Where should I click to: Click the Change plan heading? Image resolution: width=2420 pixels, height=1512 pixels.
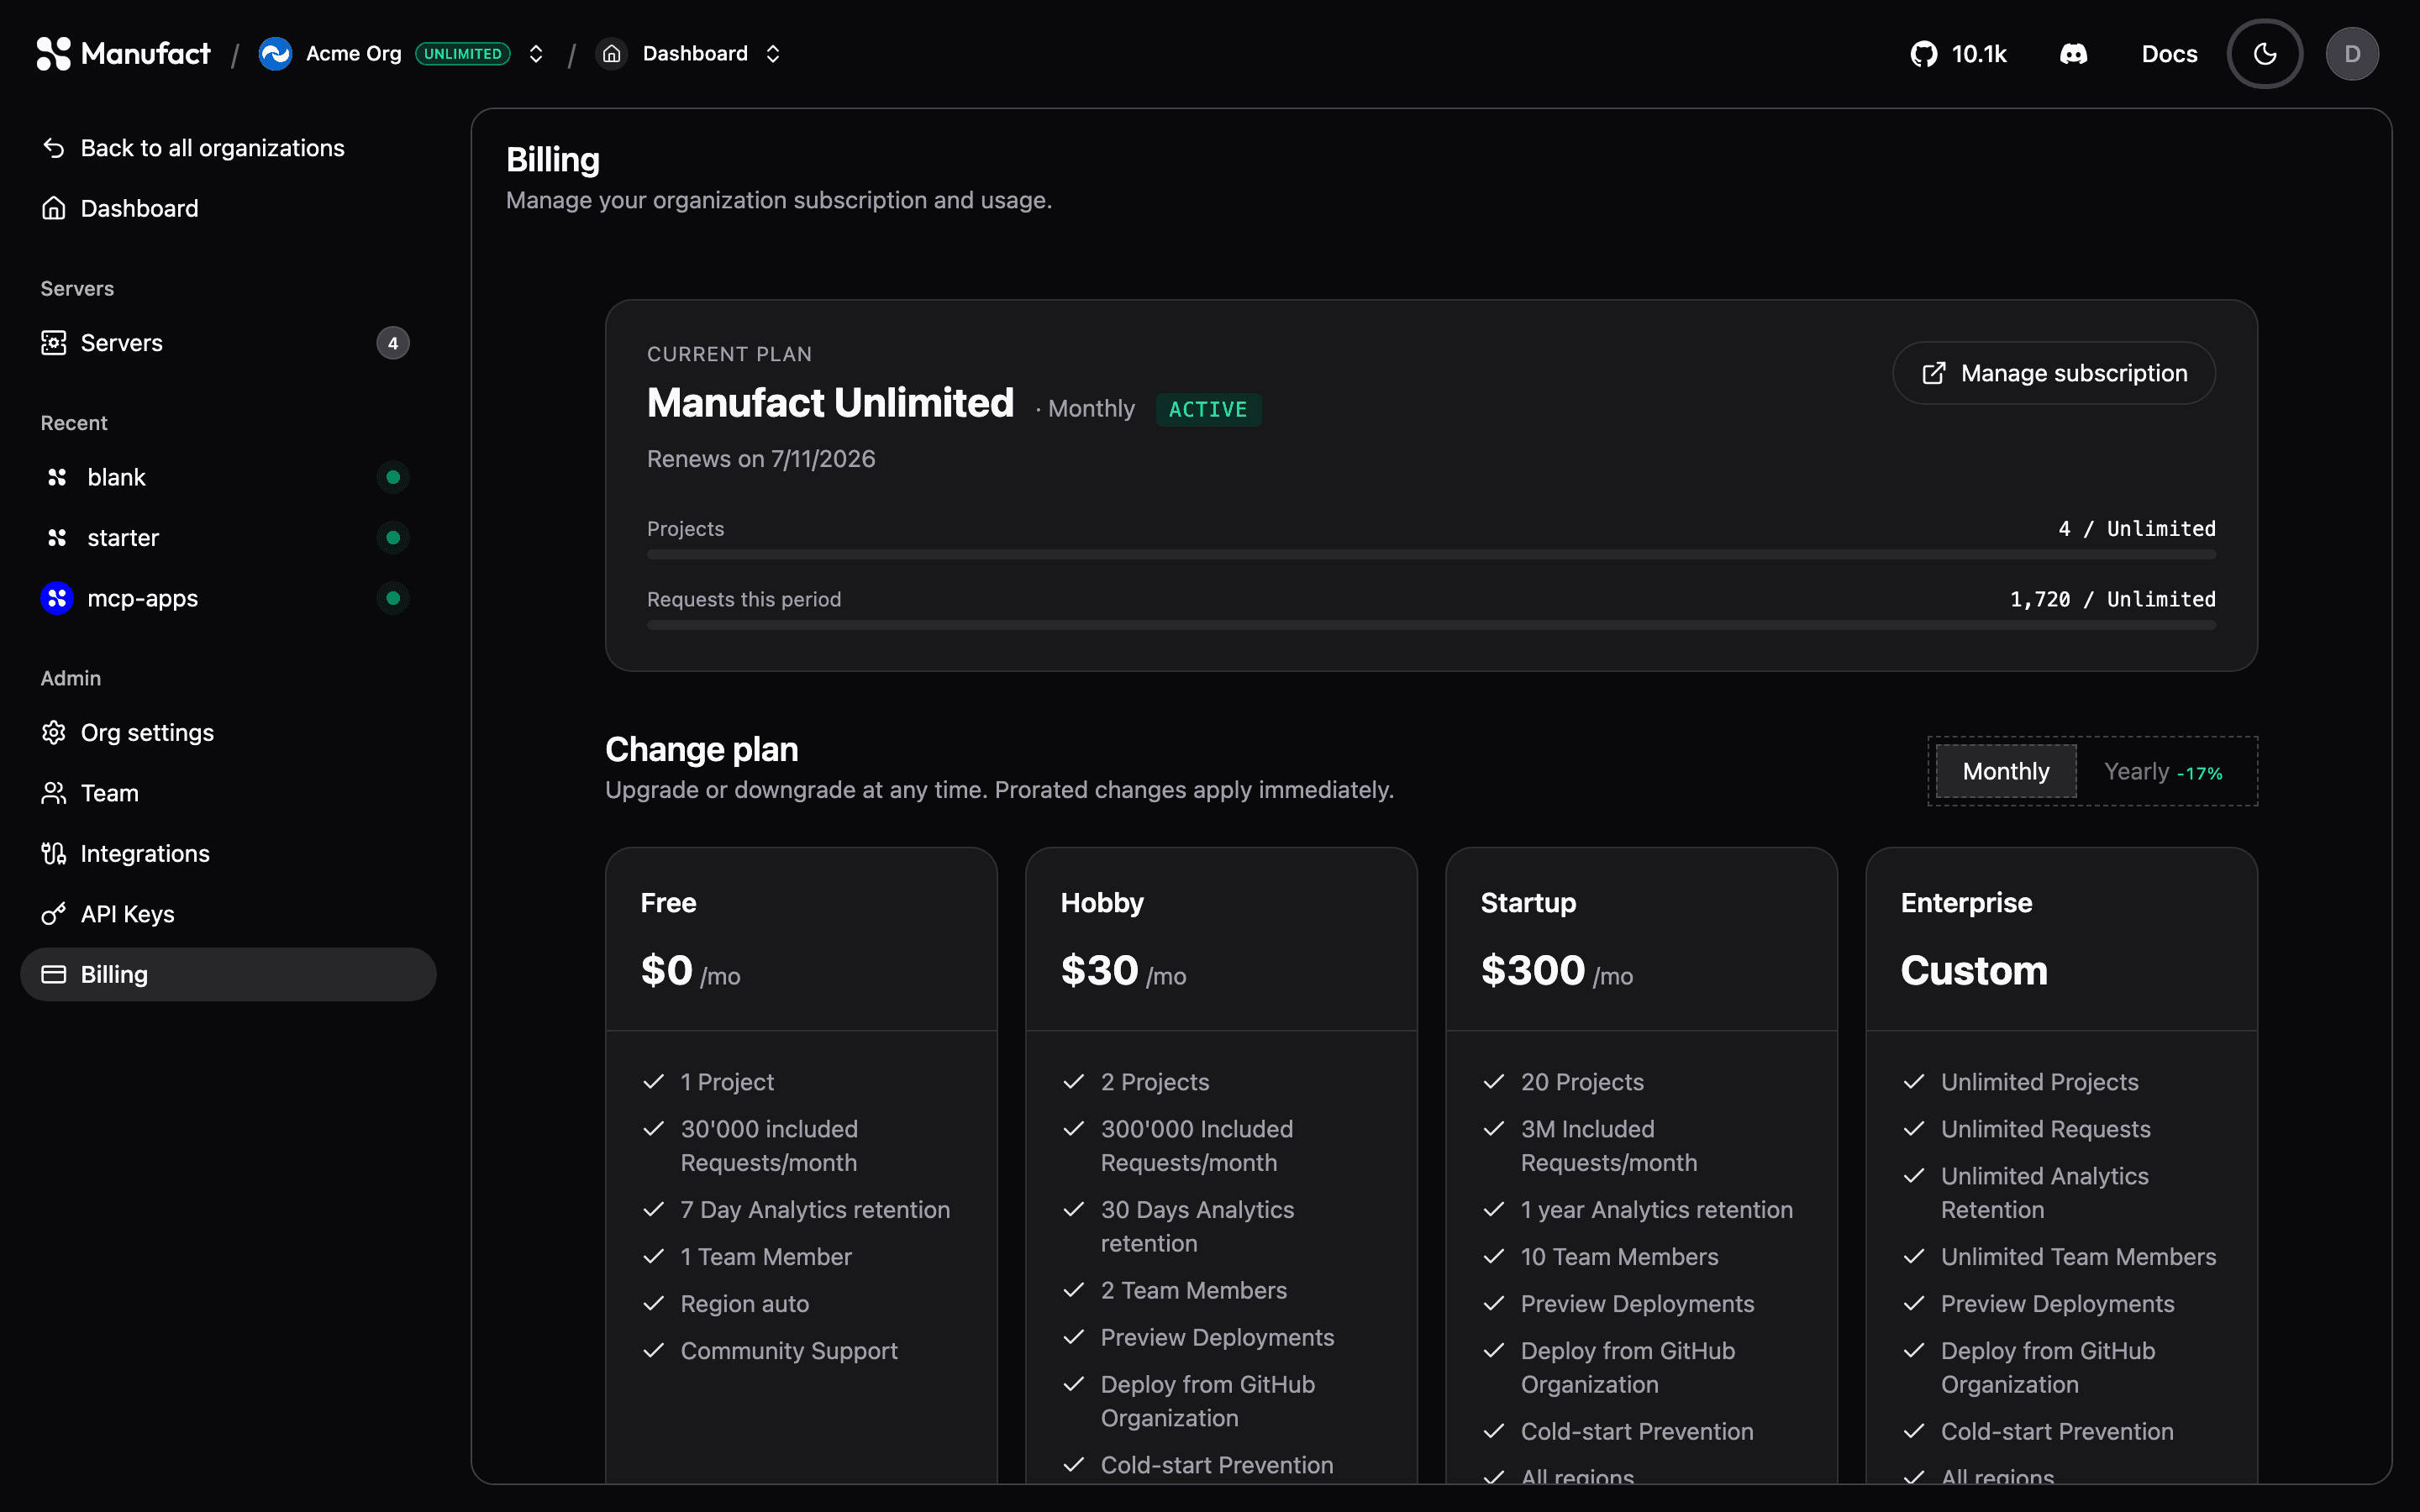pyautogui.click(x=701, y=749)
